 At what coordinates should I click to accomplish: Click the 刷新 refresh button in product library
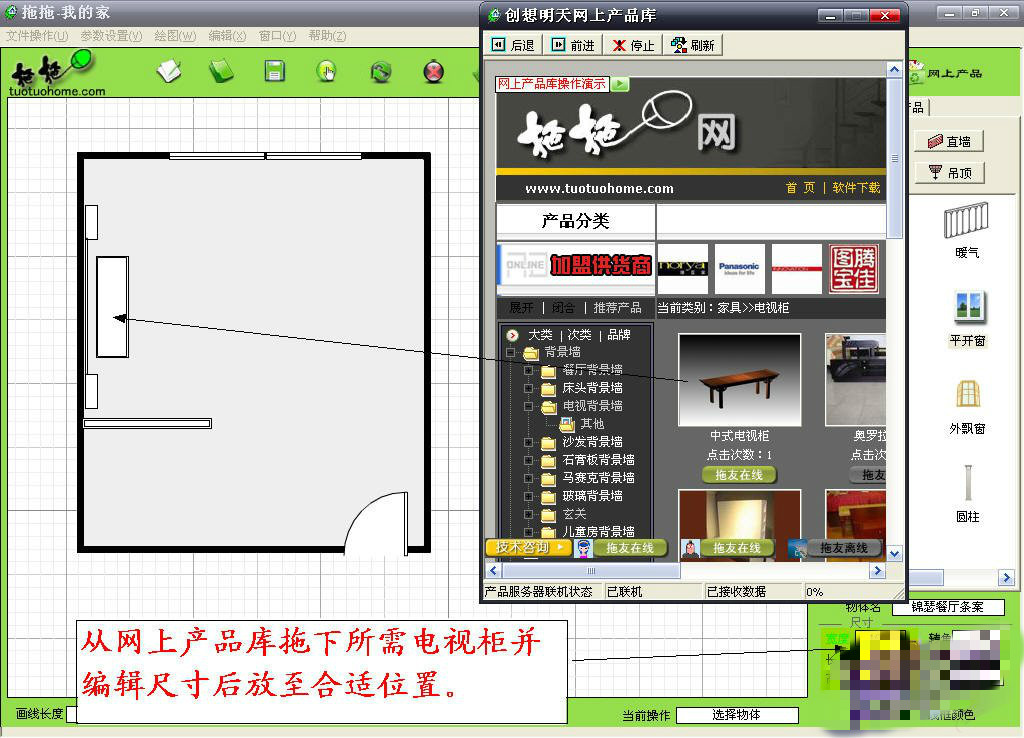click(x=694, y=45)
